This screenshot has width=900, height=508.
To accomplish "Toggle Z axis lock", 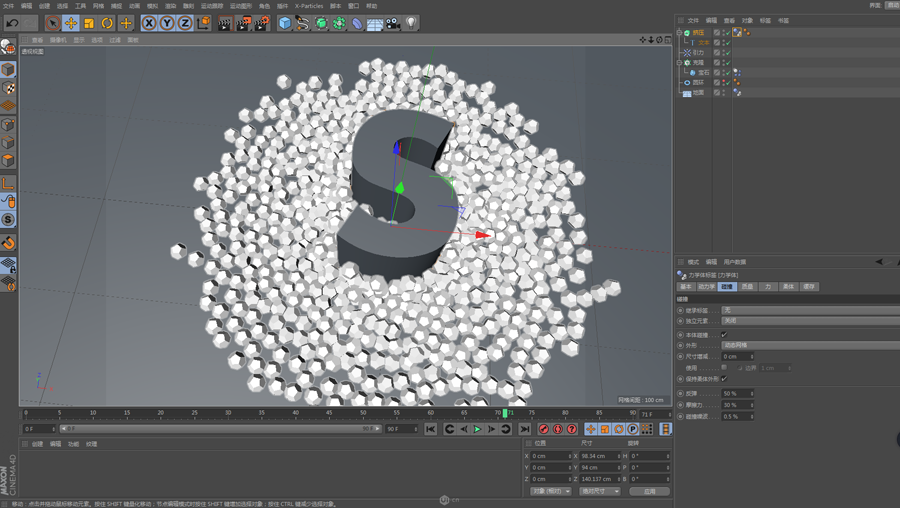I will 185,24.
